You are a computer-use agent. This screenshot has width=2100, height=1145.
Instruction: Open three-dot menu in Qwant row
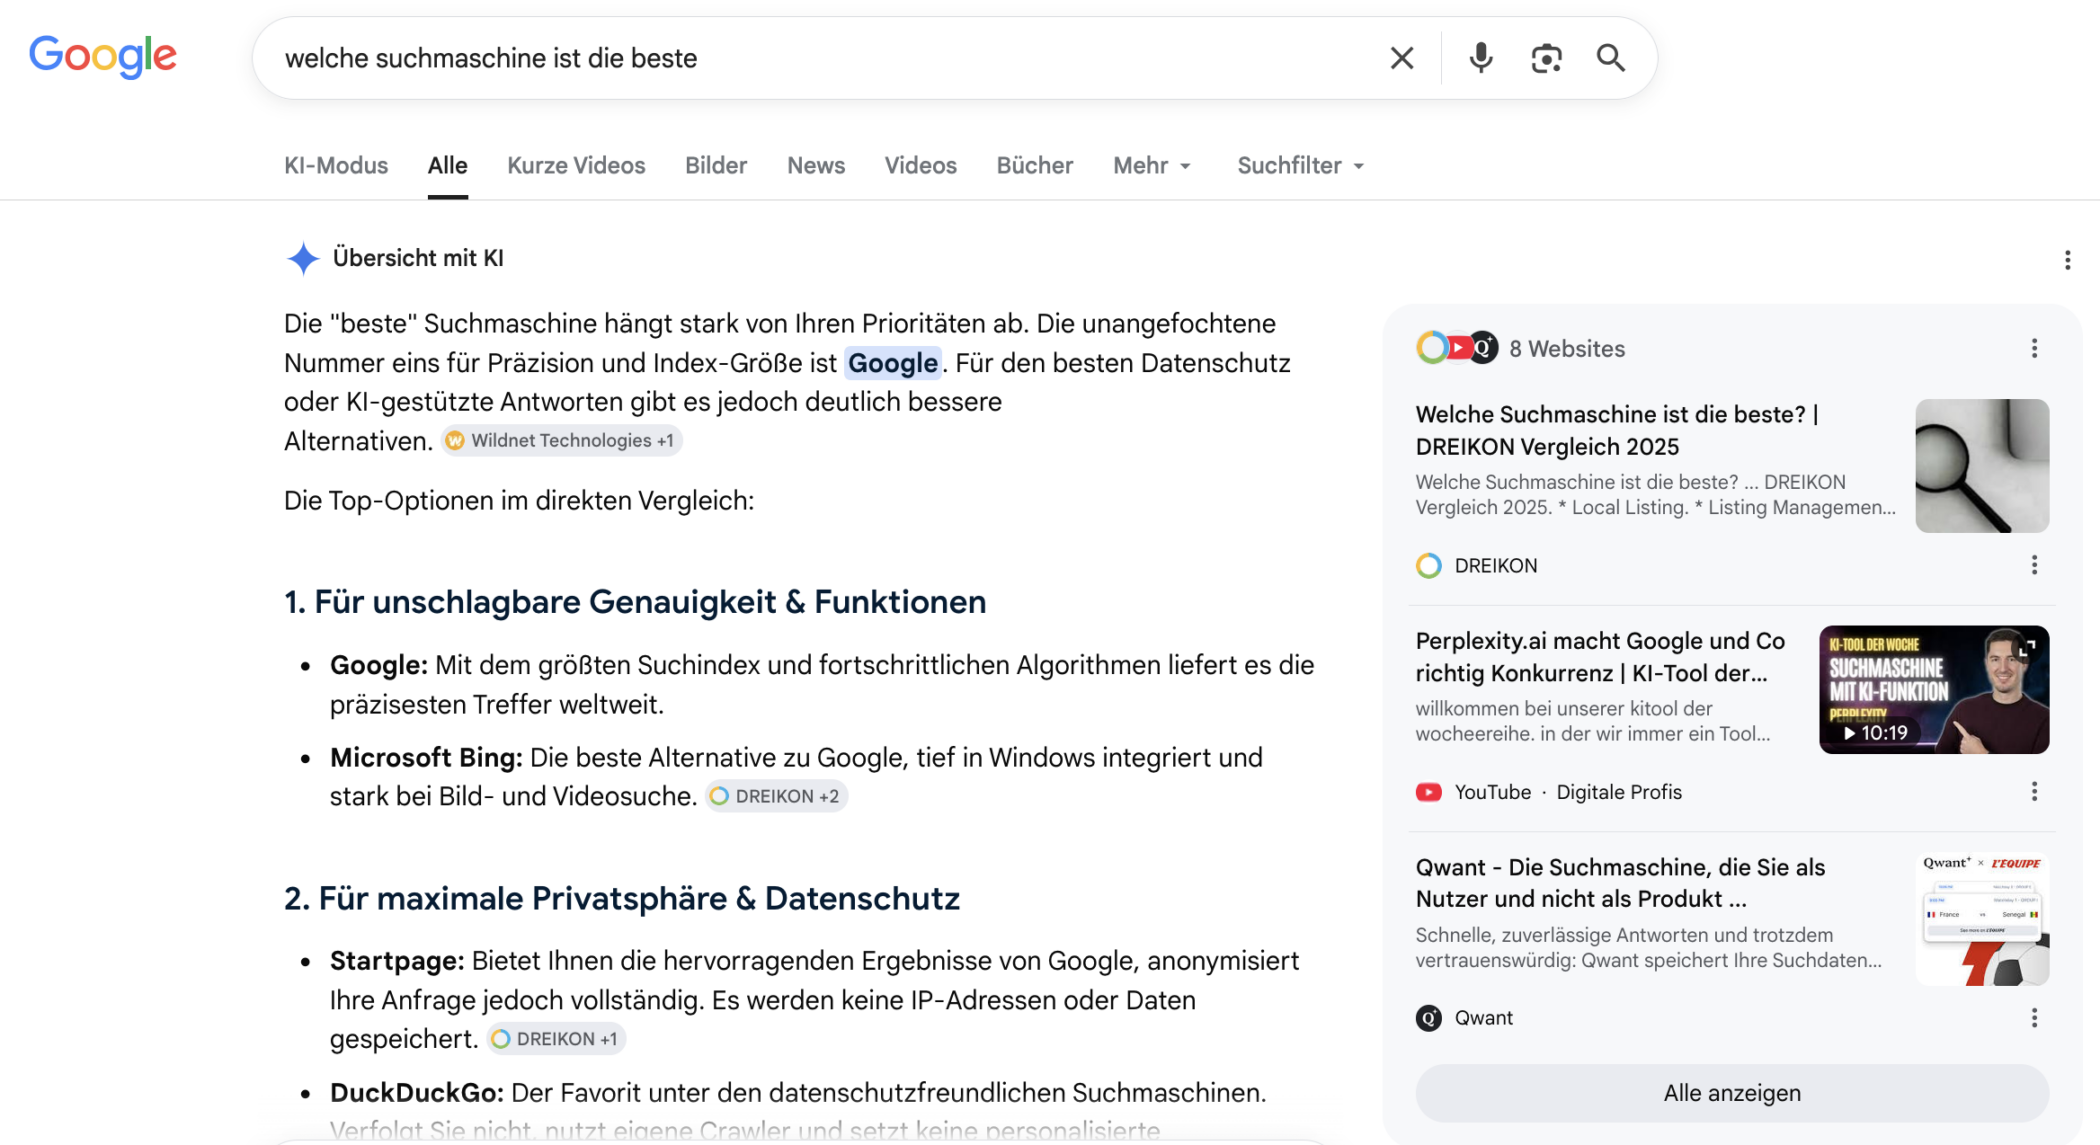point(2034,1018)
